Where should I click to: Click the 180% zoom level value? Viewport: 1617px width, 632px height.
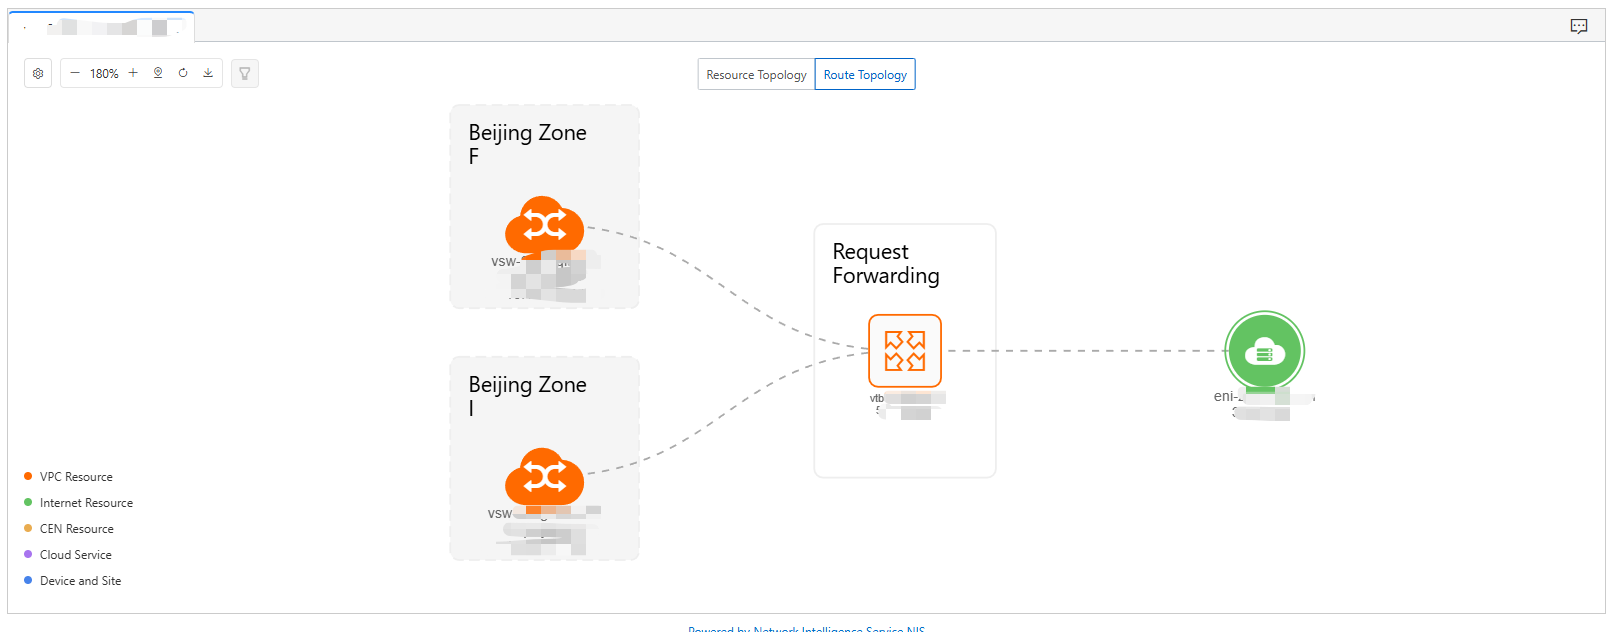[x=104, y=74]
